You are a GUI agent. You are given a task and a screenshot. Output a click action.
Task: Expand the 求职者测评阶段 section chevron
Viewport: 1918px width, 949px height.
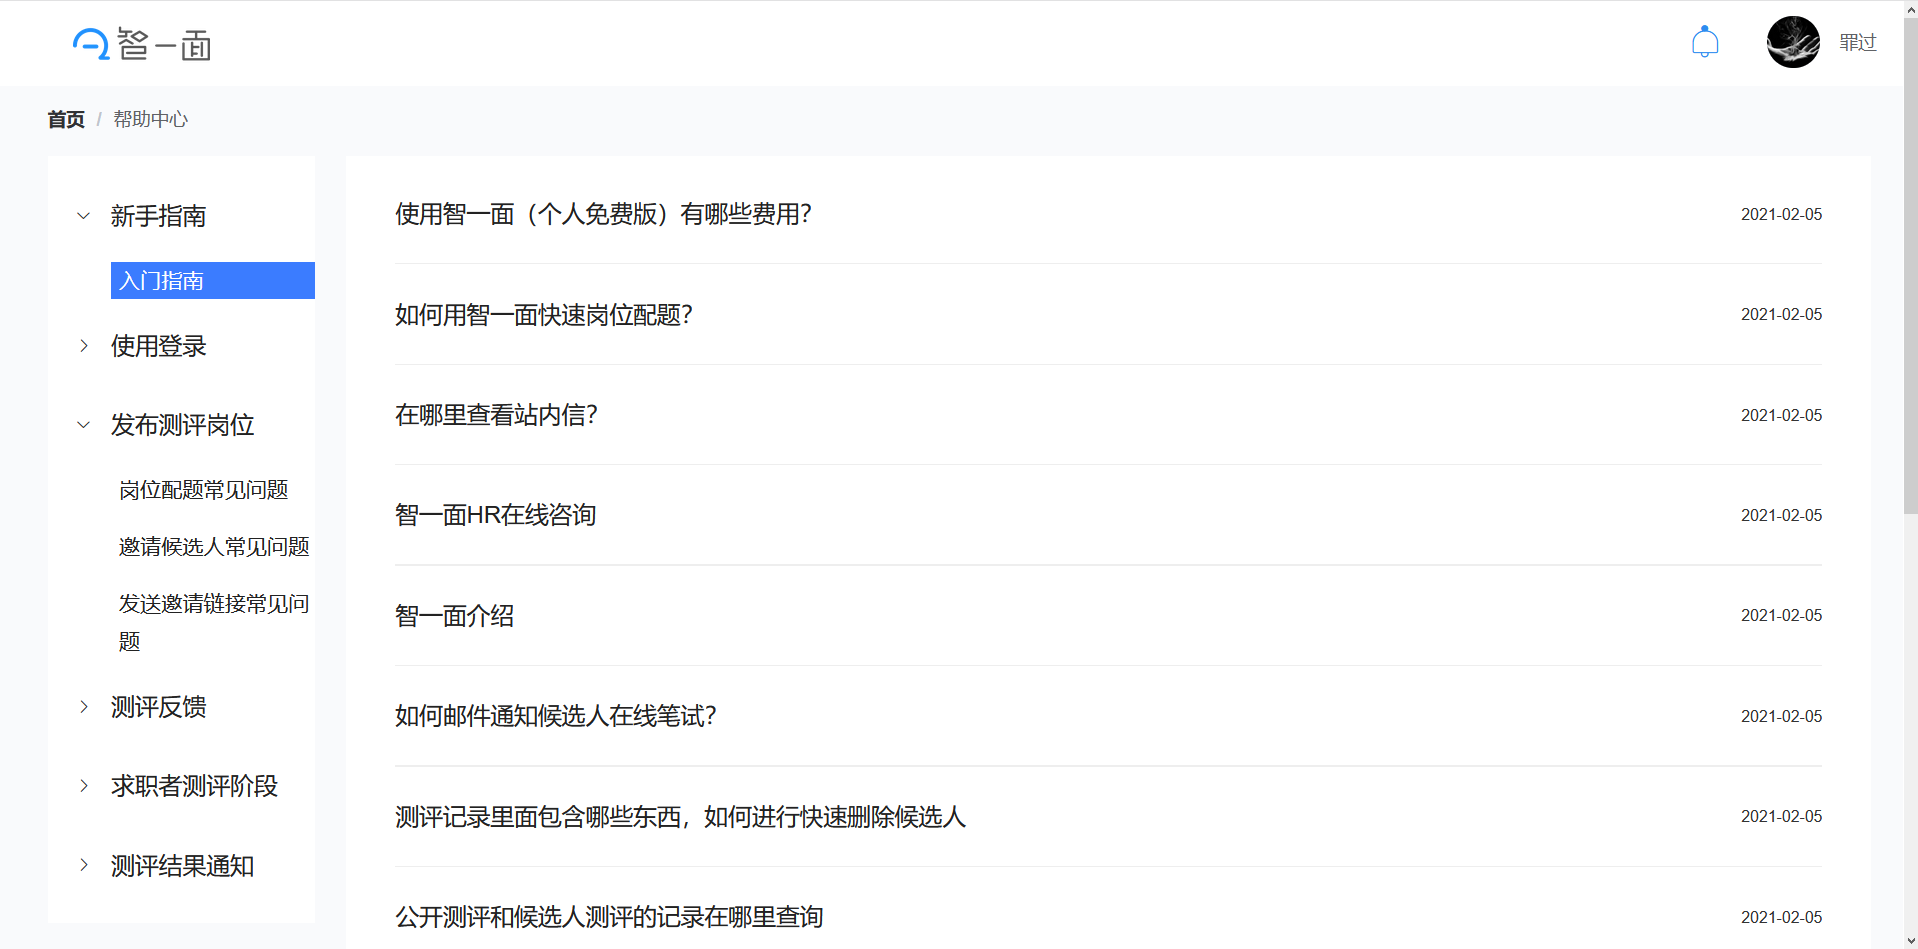point(84,786)
